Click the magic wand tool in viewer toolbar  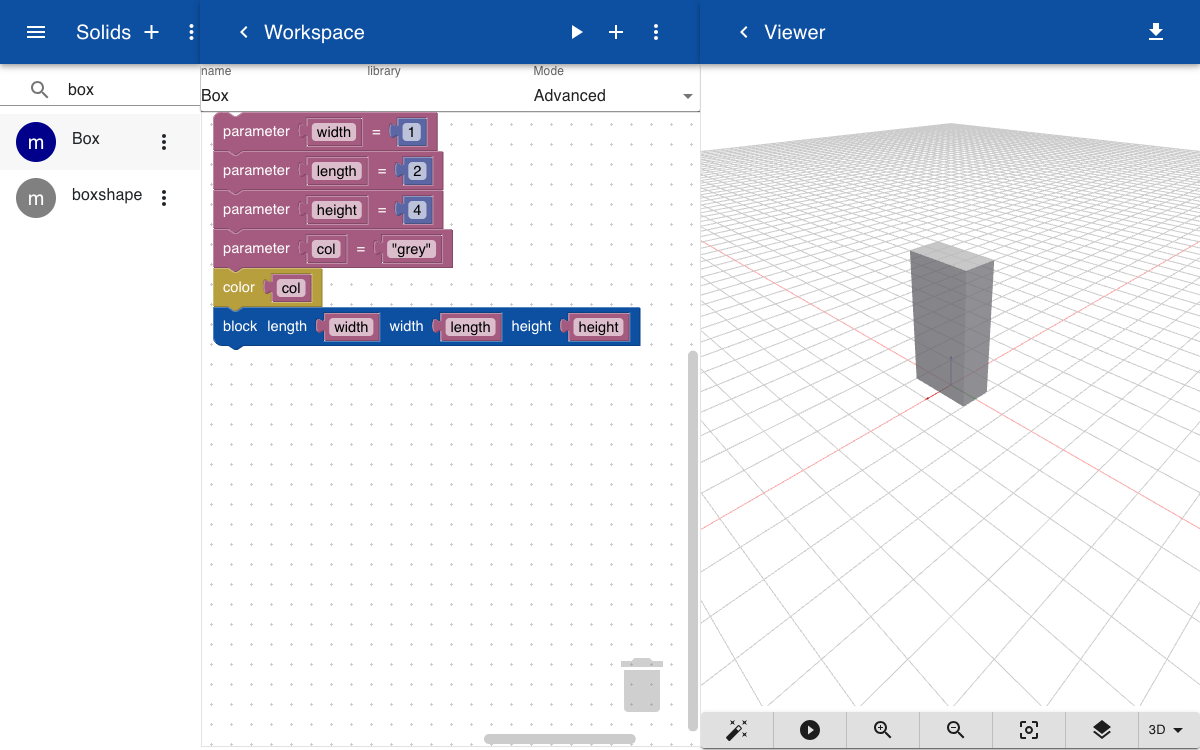pyautogui.click(x=737, y=730)
